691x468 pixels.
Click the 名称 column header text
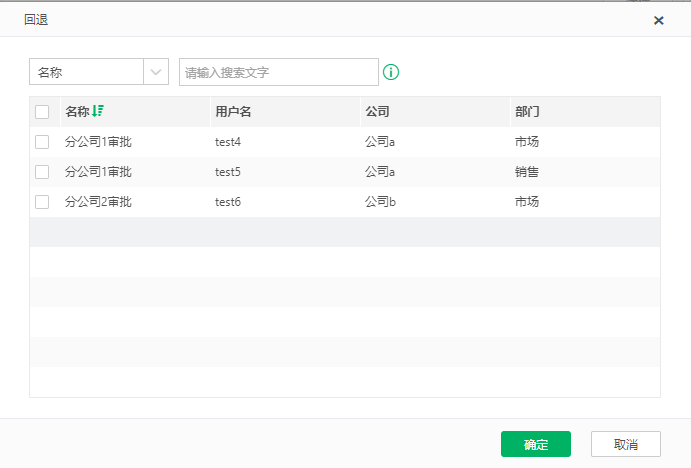77,111
